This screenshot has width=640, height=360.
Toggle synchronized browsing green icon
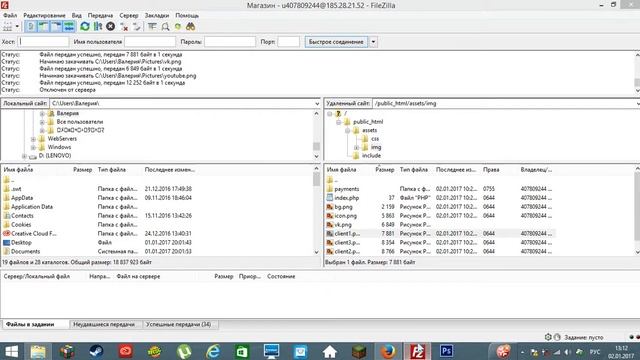tap(178, 27)
